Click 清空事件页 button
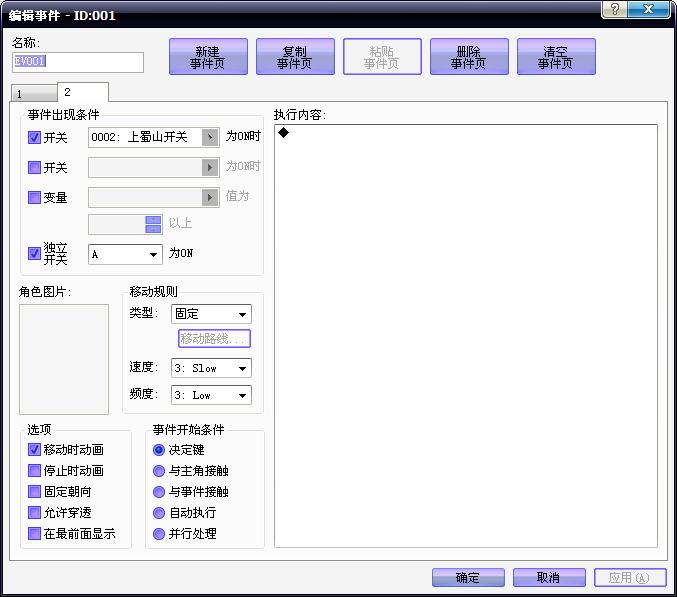The width and height of the screenshot is (677, 597). (556, 57)
